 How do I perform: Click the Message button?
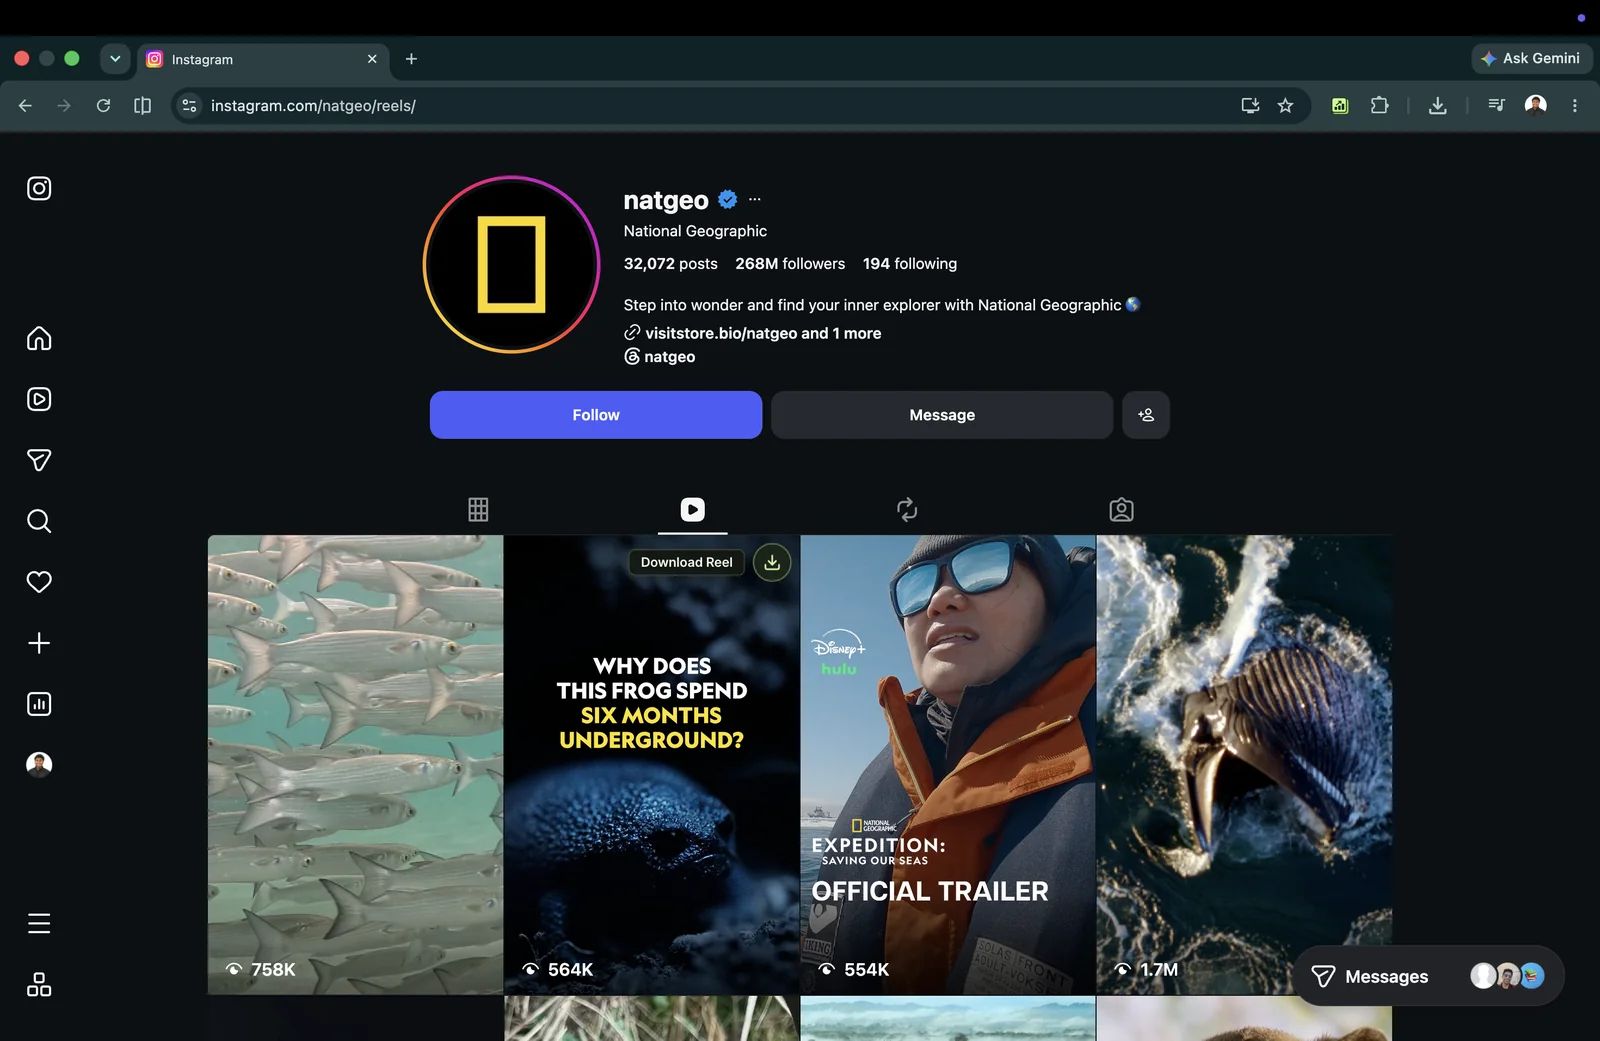click(942, 415)
